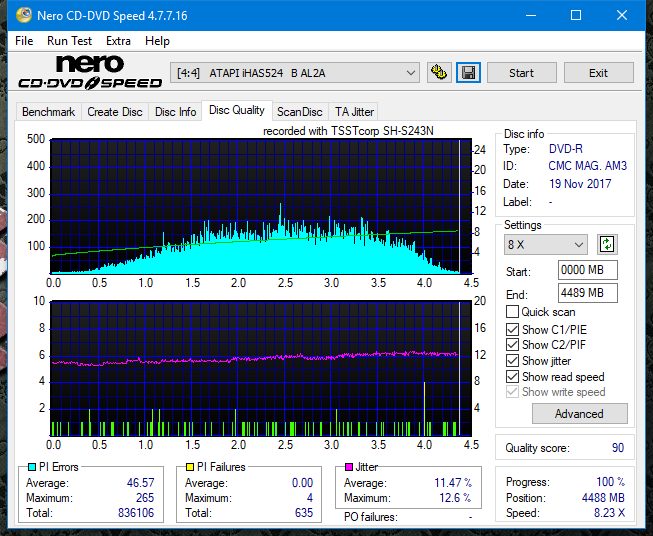Click PI Errors maximum 265
The image size is (653, 536).
[145, 498]
